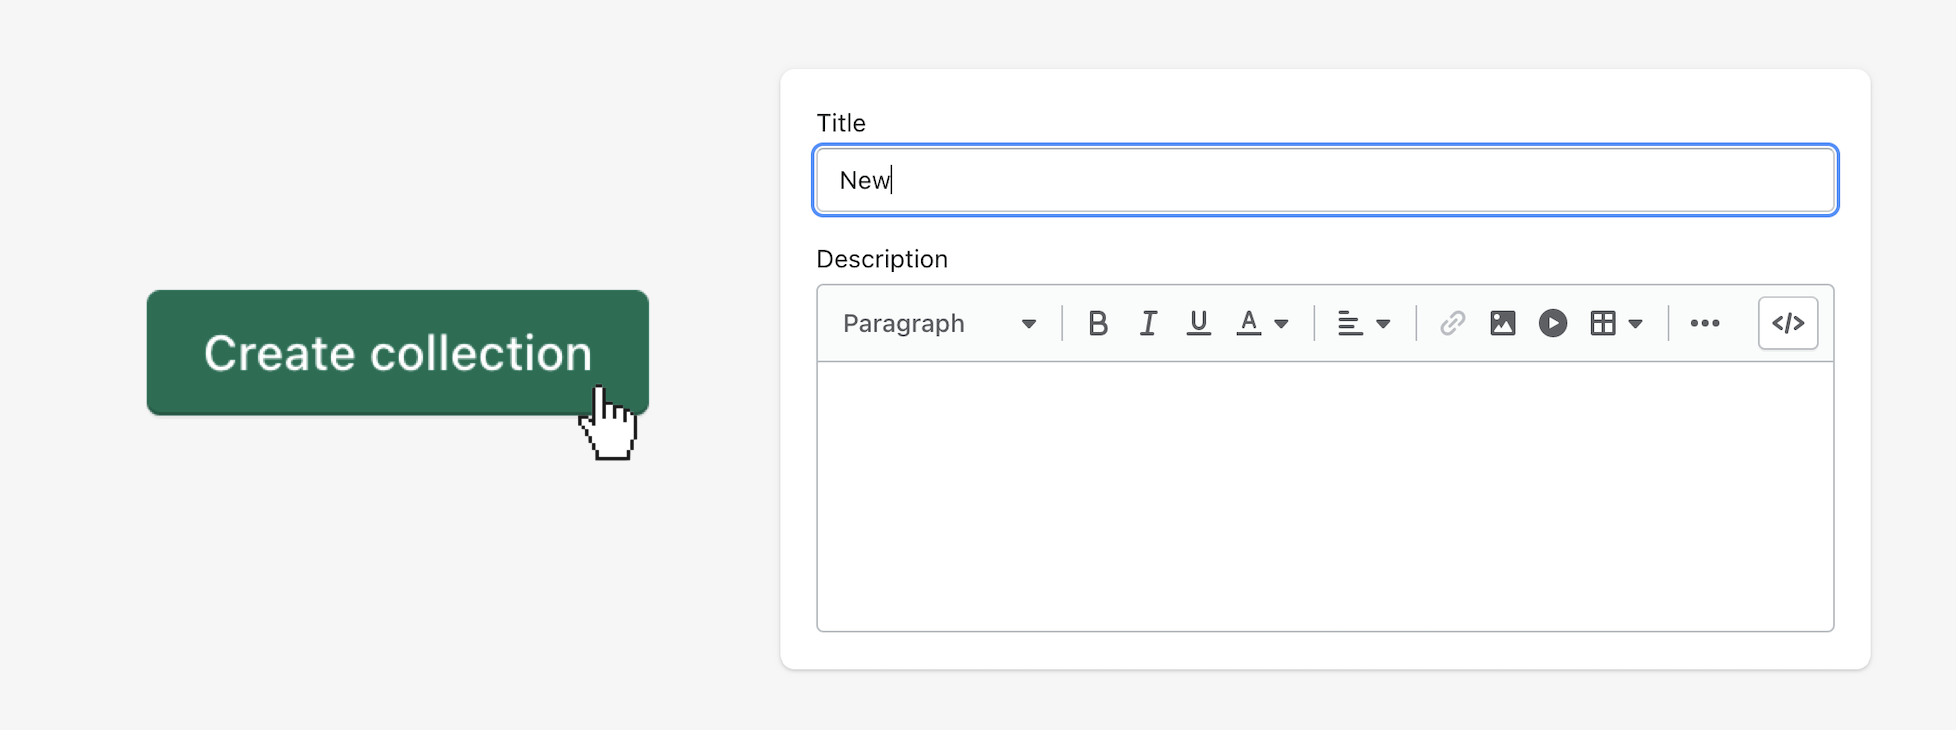
Task: Expand the text color dropdown arrow
Action: [1282, 324]
